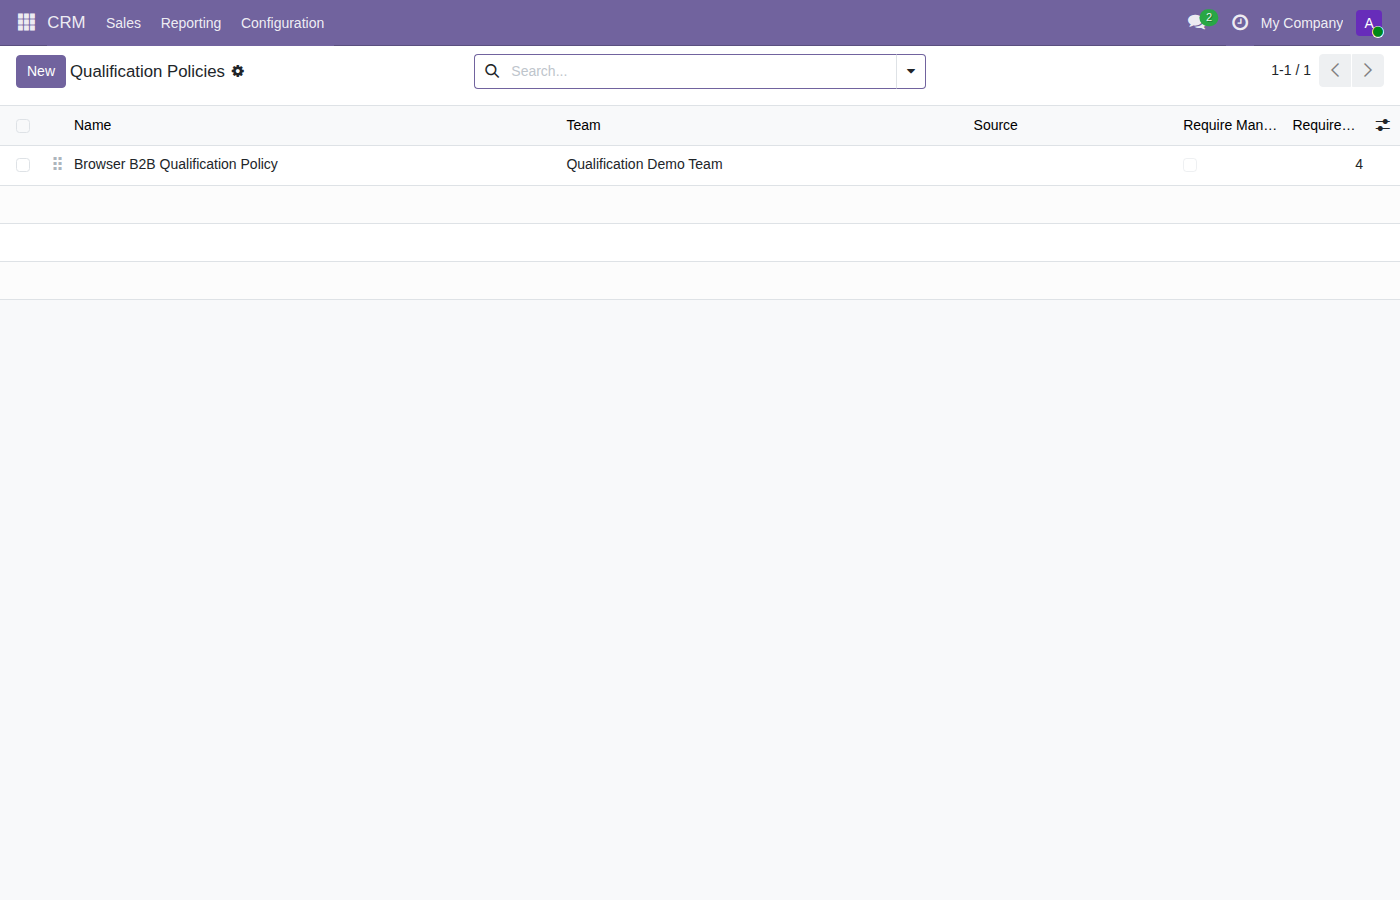Image resolution: width=1400 pixels, height=900 pixels.
Task: Open the conversations messages icon
Action: pos(1197,22)
